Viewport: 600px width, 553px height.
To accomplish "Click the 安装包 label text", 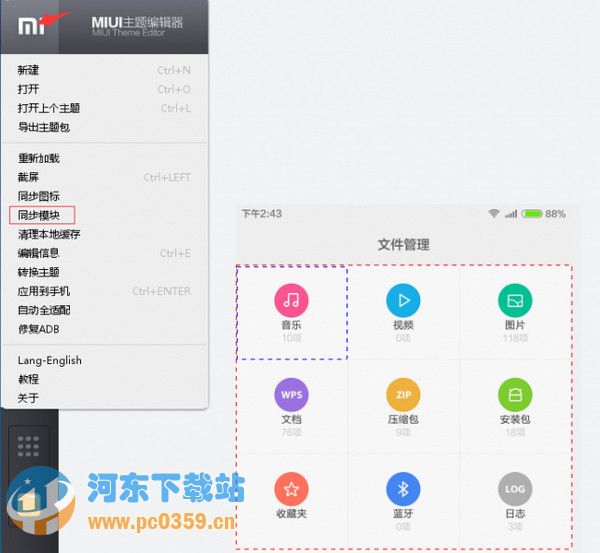I will 515,419.
